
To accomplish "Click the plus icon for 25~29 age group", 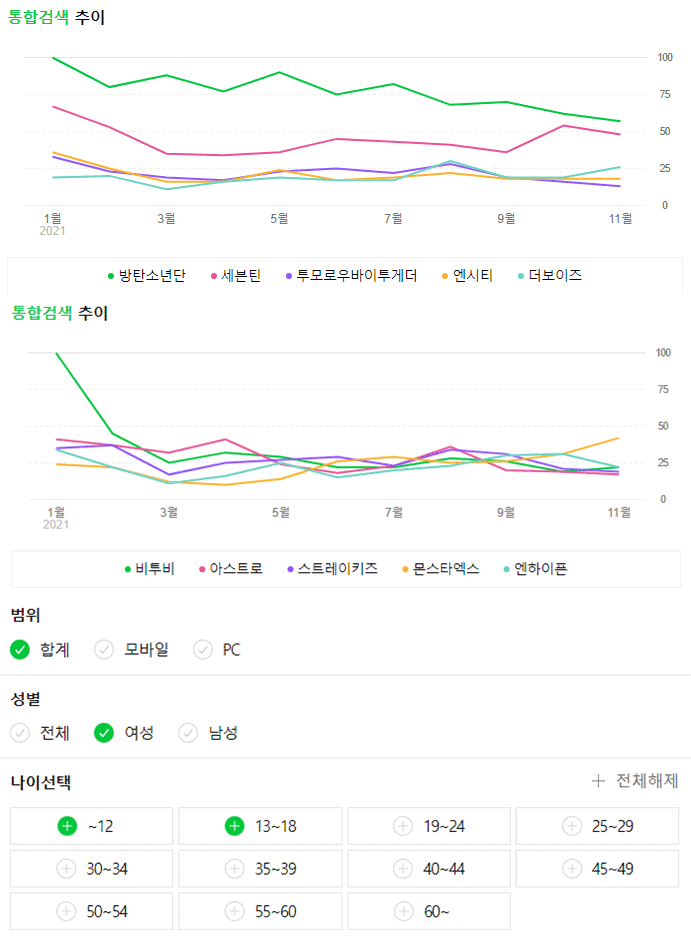I will 571,826.
